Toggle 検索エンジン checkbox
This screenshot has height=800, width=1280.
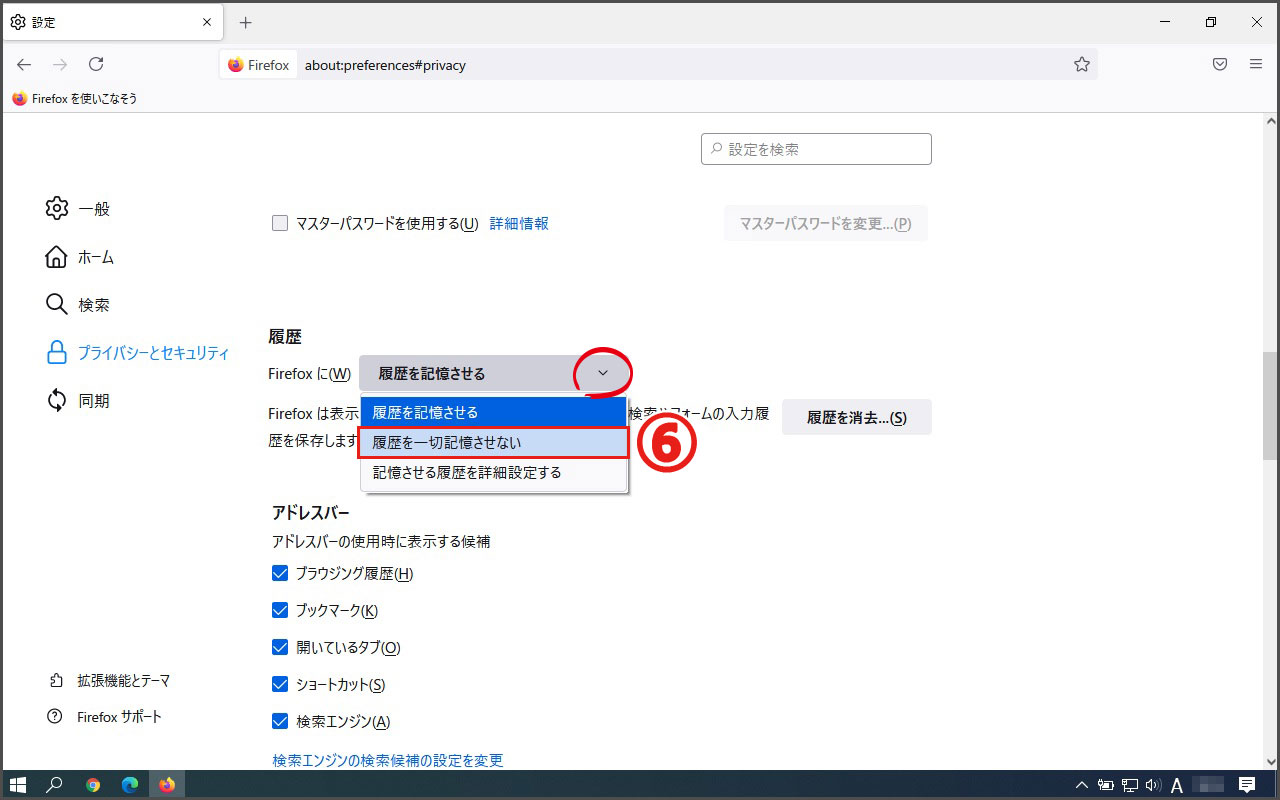(x=280, y=721)
